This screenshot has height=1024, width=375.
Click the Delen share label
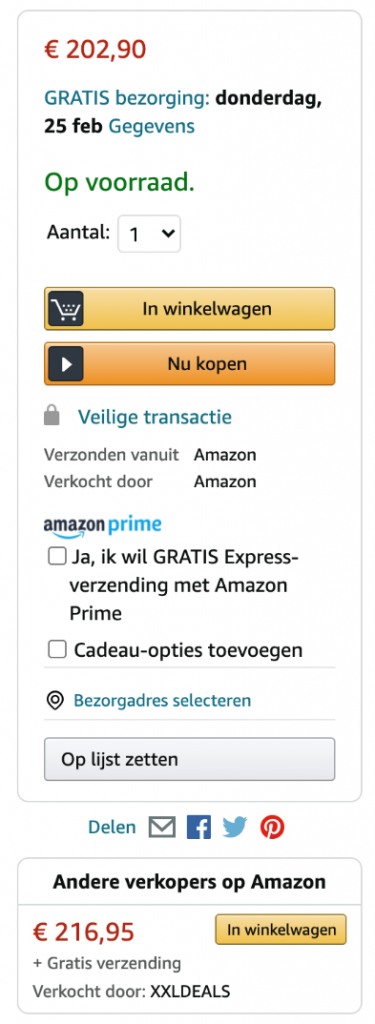(112, 827)
